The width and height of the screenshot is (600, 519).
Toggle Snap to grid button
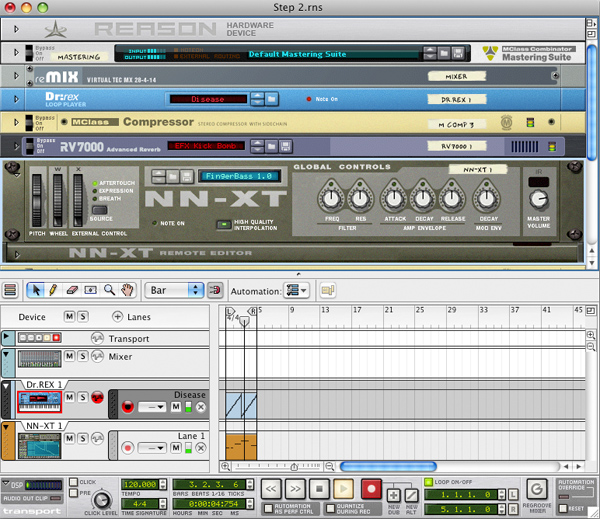pos(215,290)
